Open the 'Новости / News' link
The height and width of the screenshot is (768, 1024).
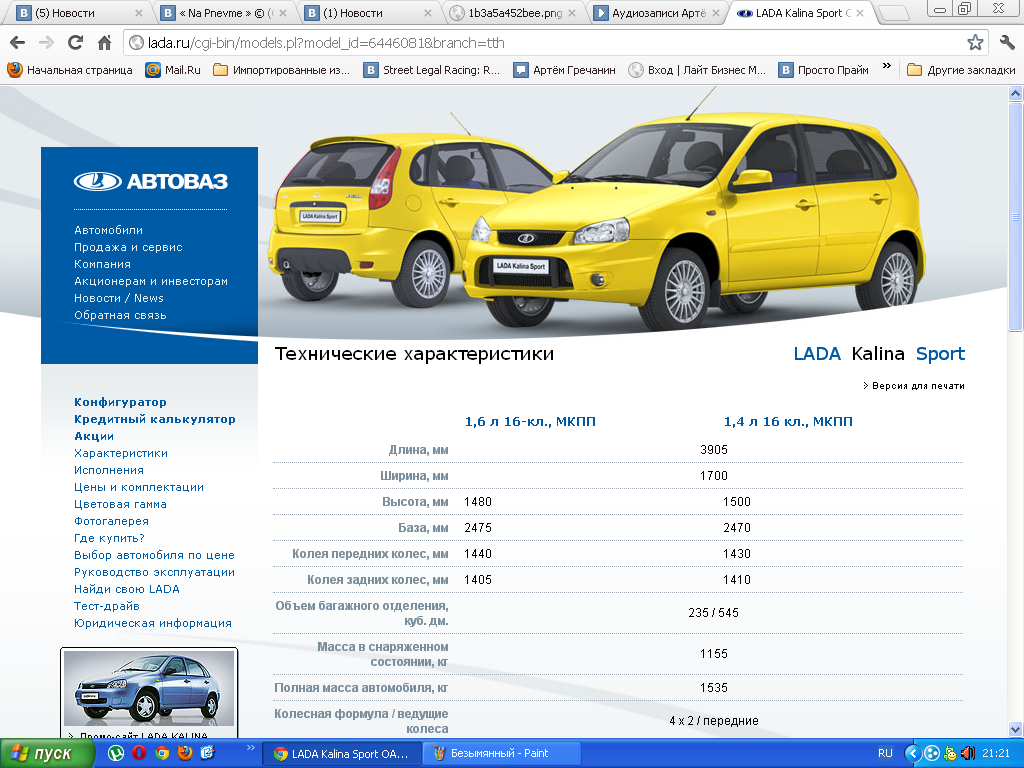pyautogui.click(x=119, y=298)
